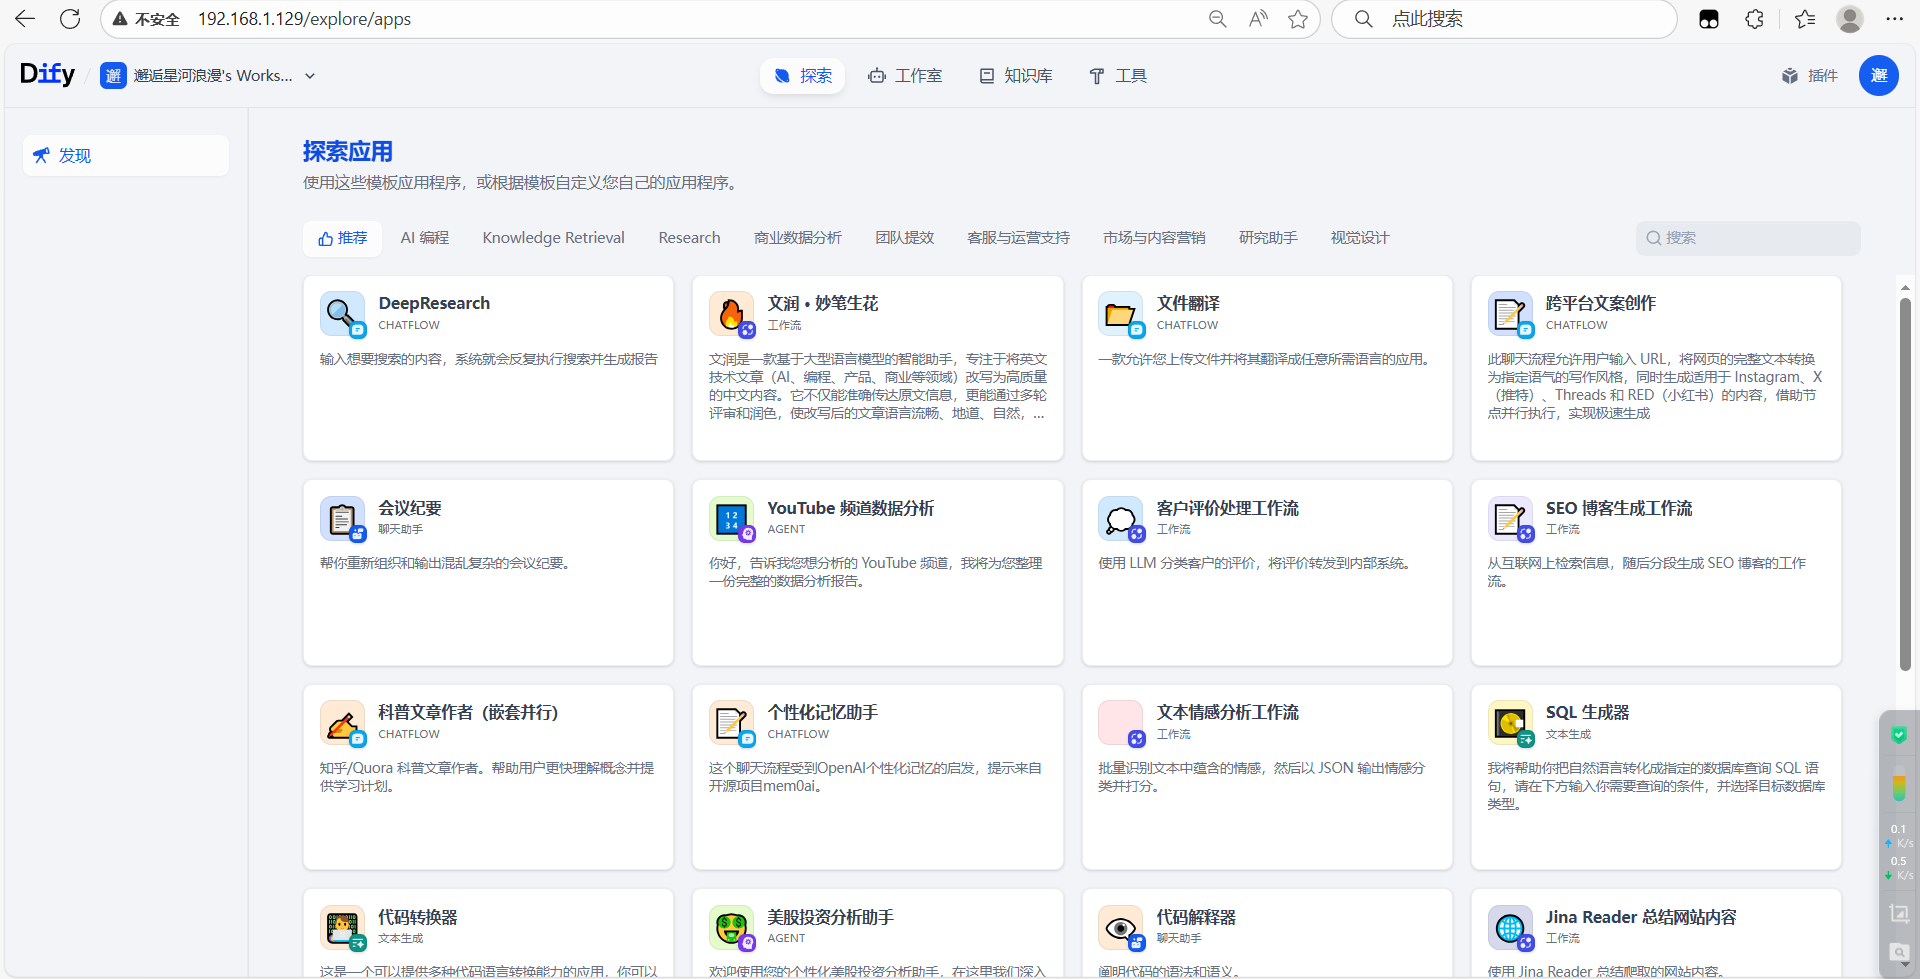Click the Dify logo

[48, 75]
